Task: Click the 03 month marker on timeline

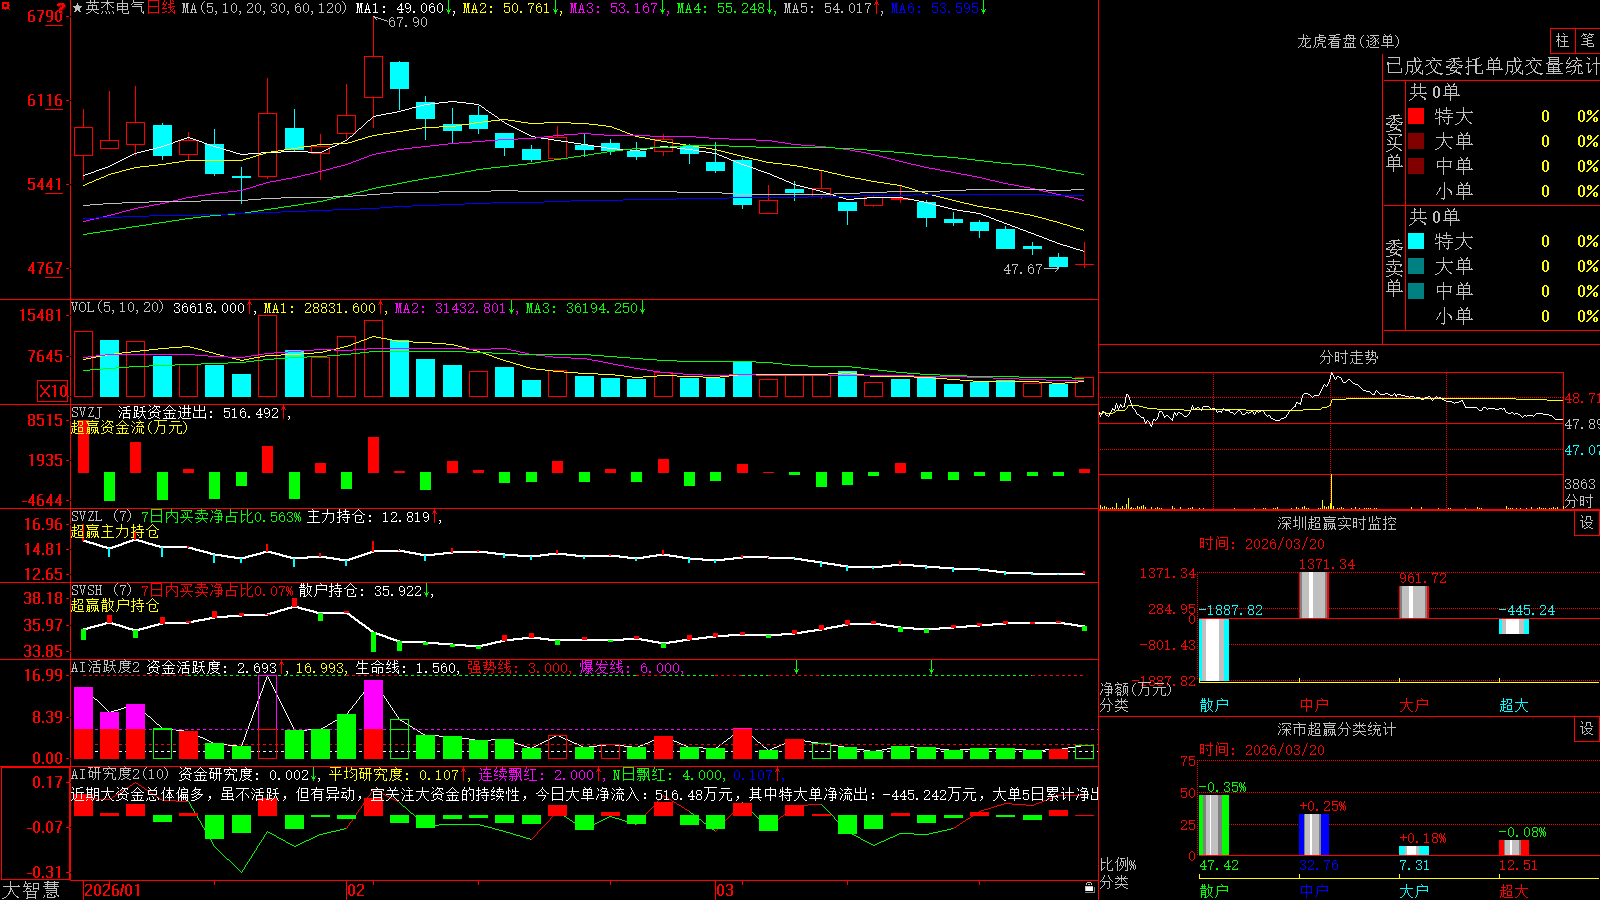Action: (x=725, y=890)
